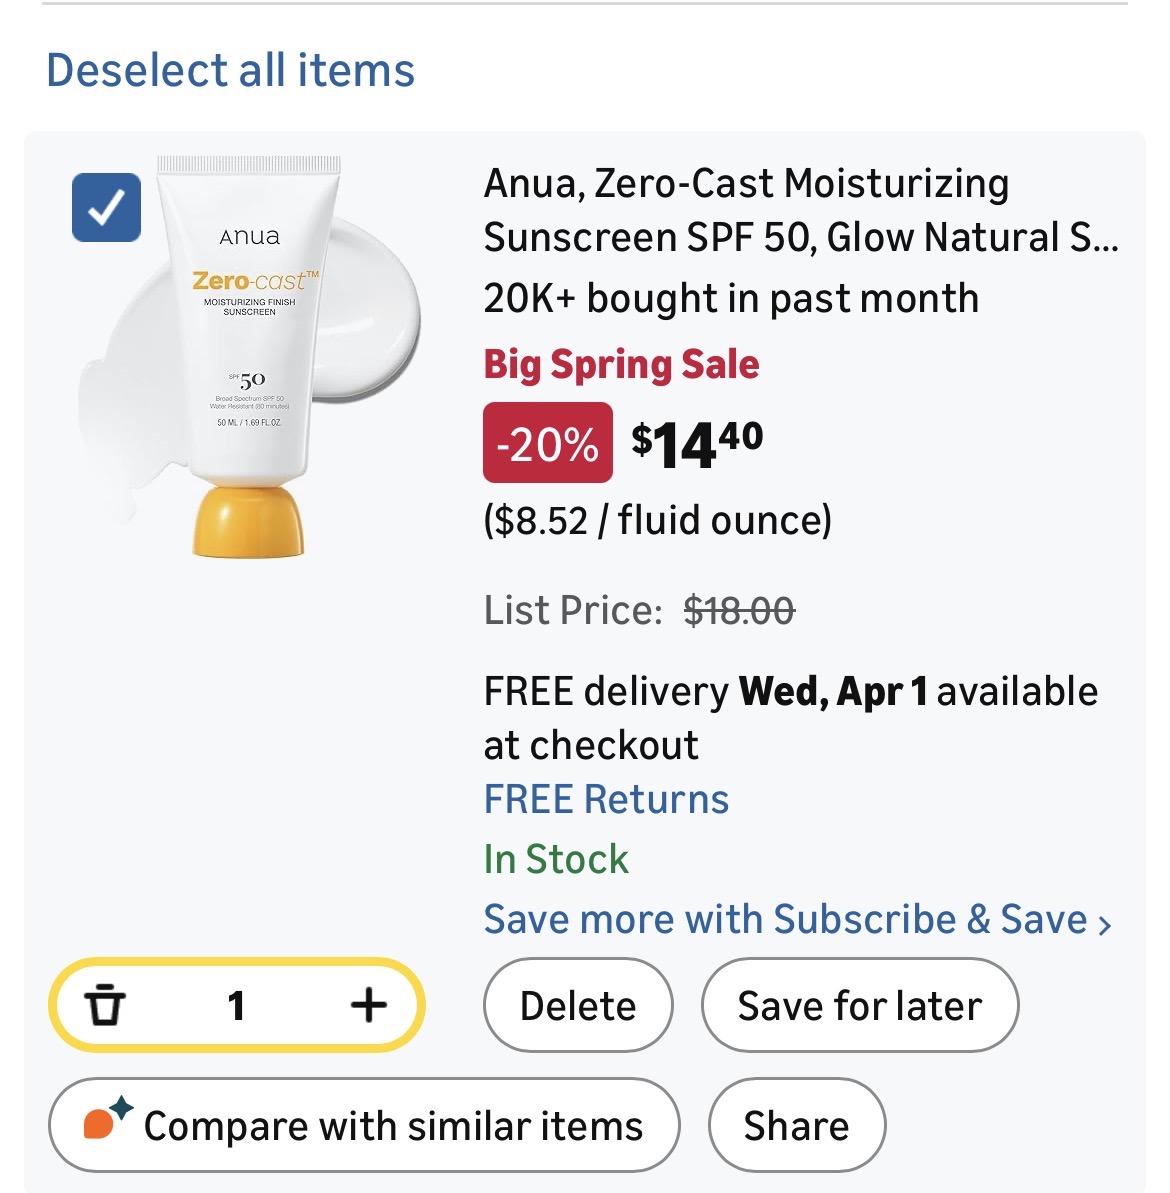Click Save for later button
This screenshot has height=1193, width=1170.
pyautogui.click(x=860, y=1005)
